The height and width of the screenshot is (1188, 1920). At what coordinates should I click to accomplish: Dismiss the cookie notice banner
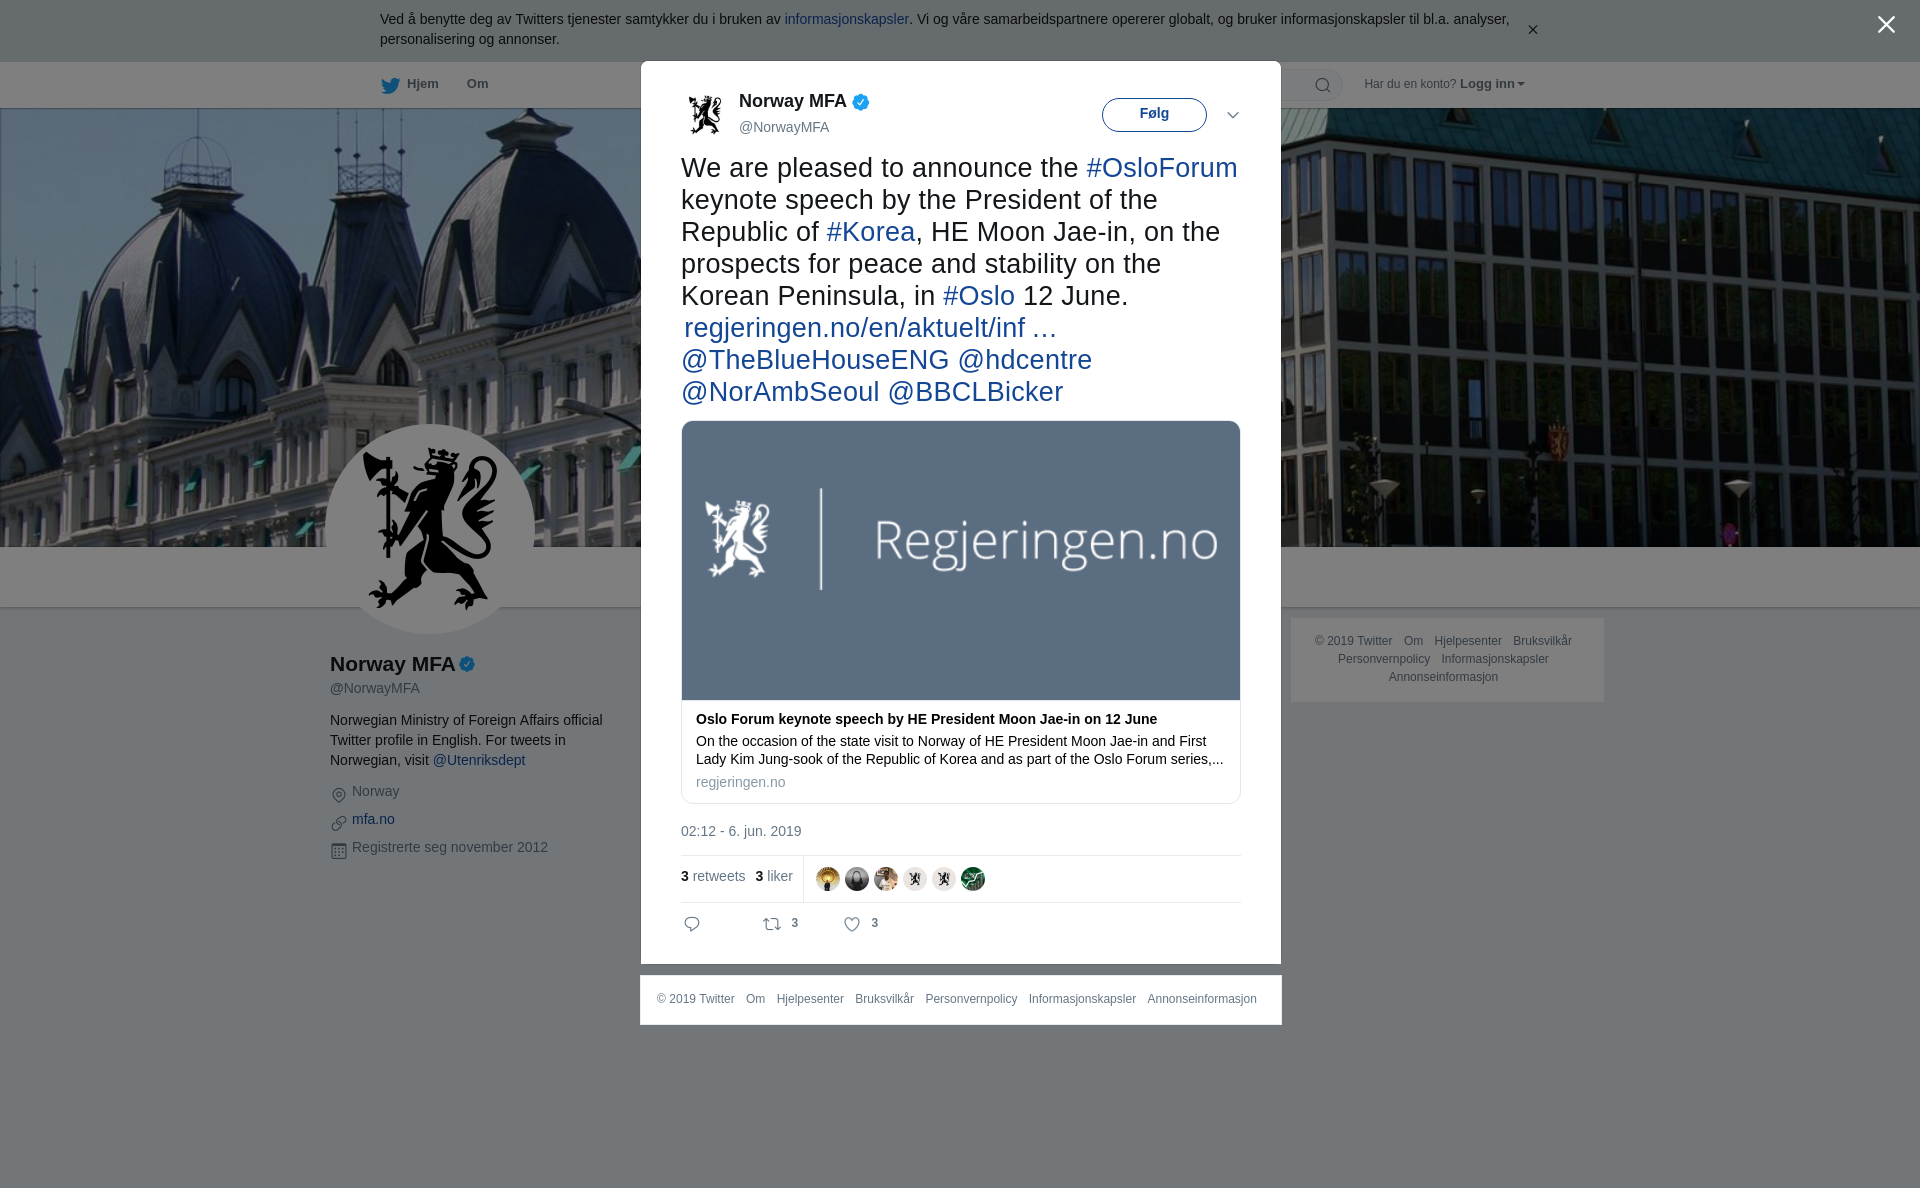click(1532, 30)
